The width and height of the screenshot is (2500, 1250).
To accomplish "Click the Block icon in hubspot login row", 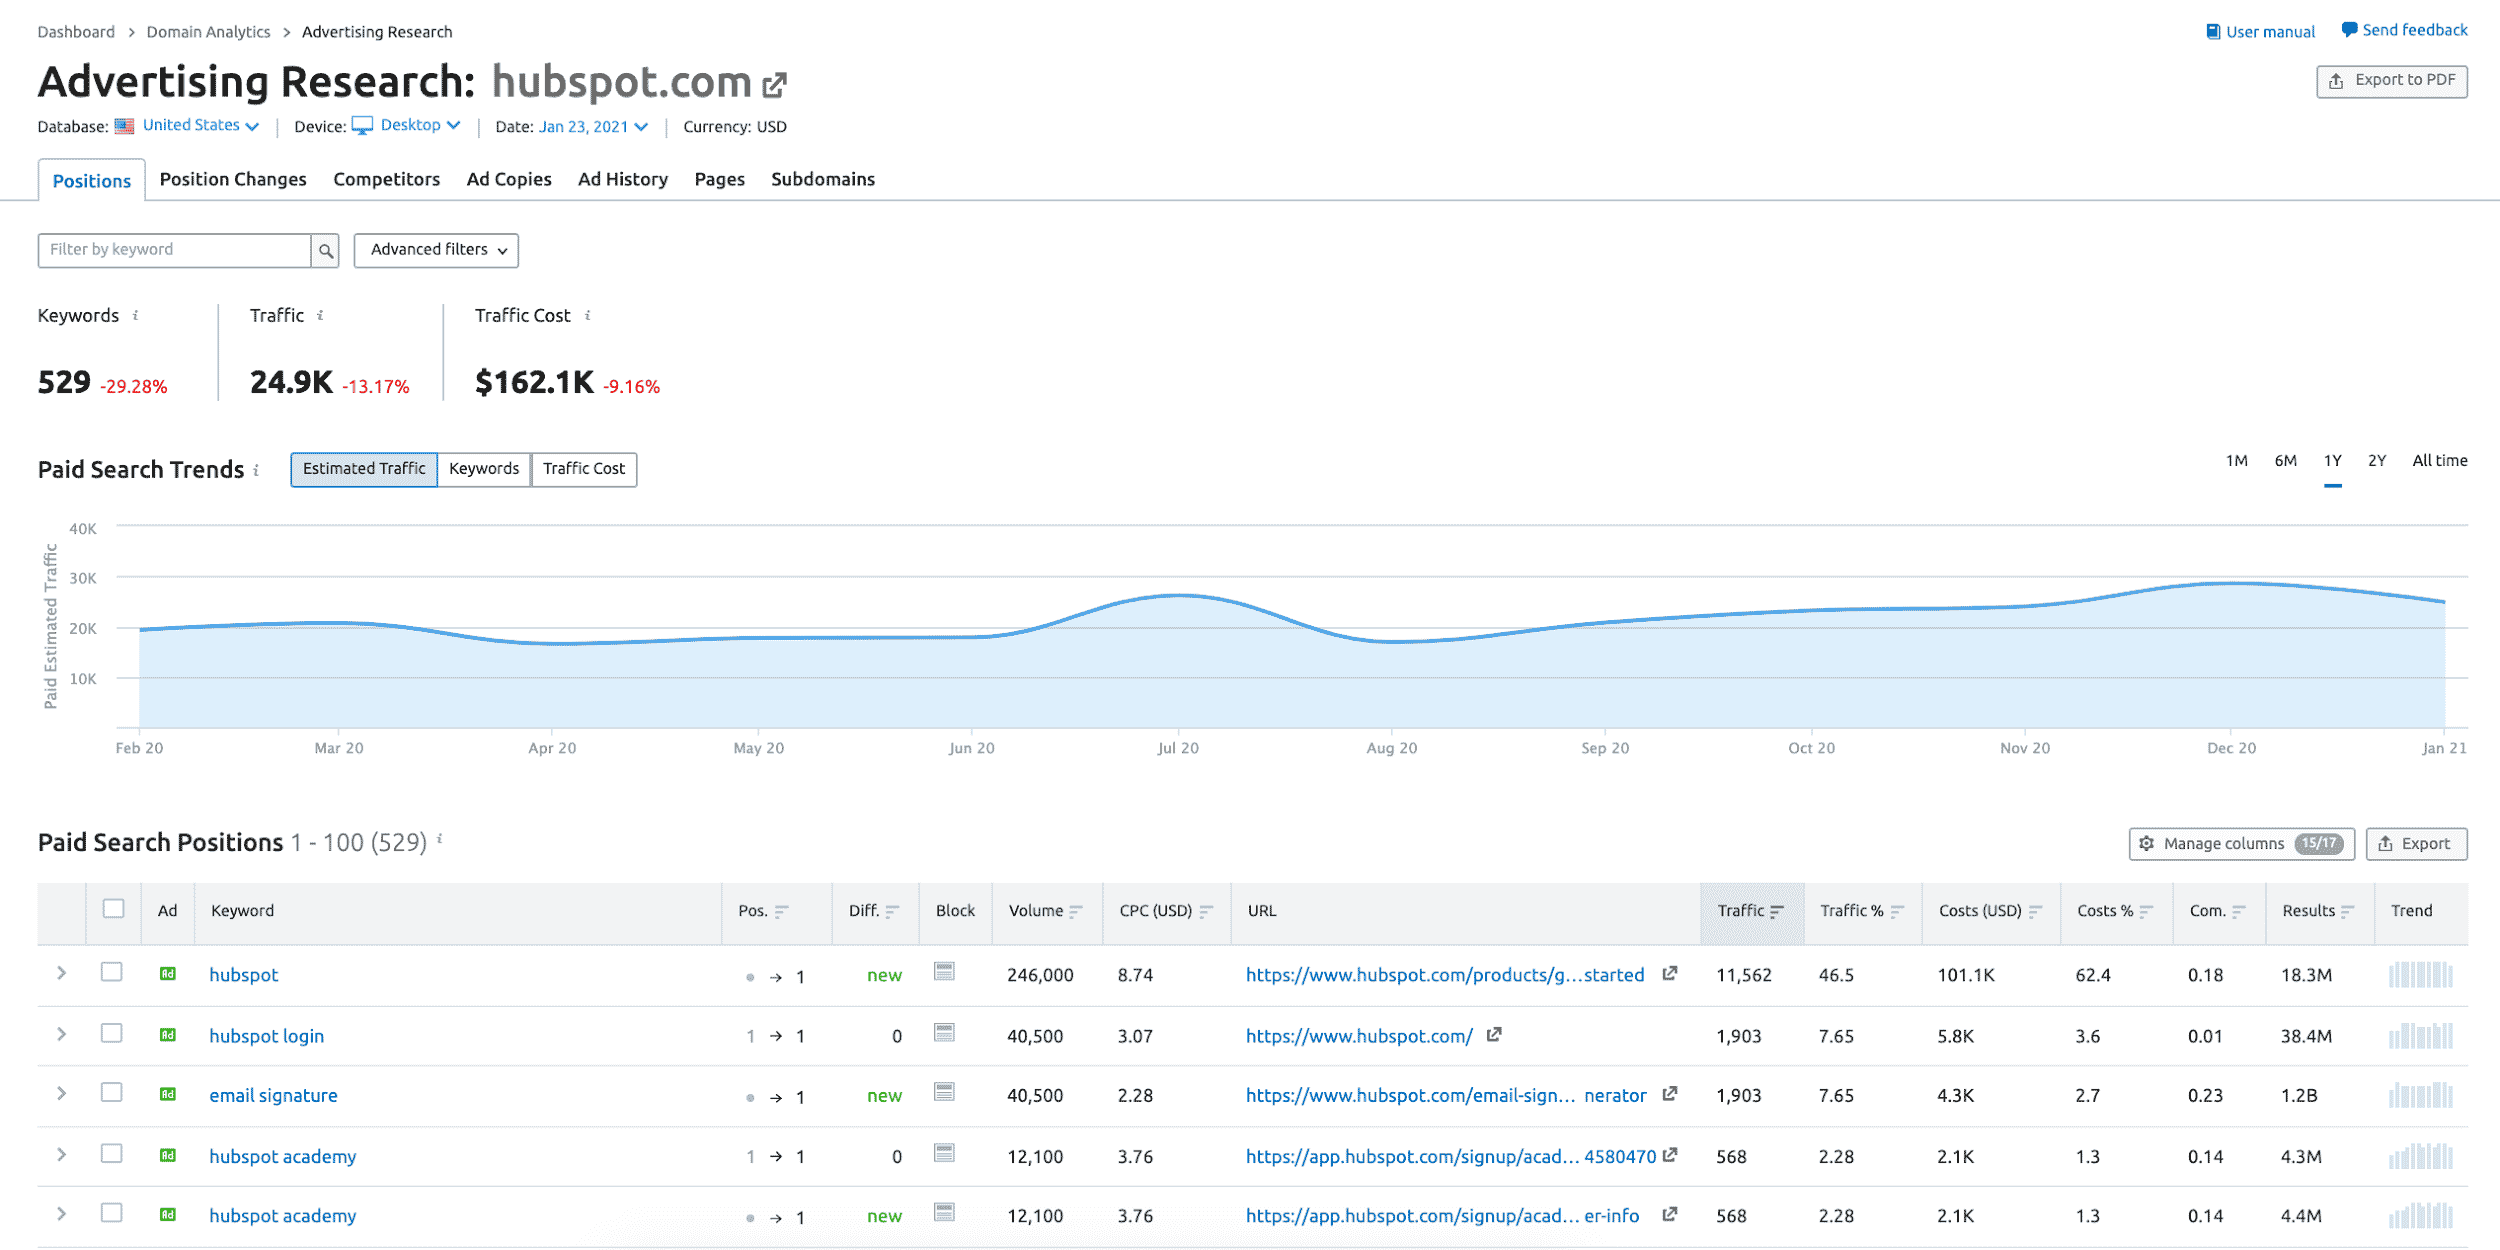I will click(x=944, y=1033).
